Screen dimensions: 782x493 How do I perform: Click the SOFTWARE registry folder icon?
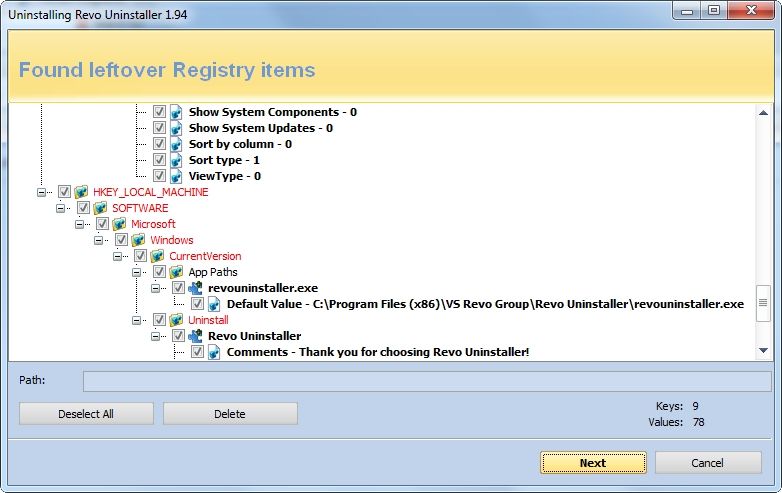pyautogui.click(x=100, y=208)
